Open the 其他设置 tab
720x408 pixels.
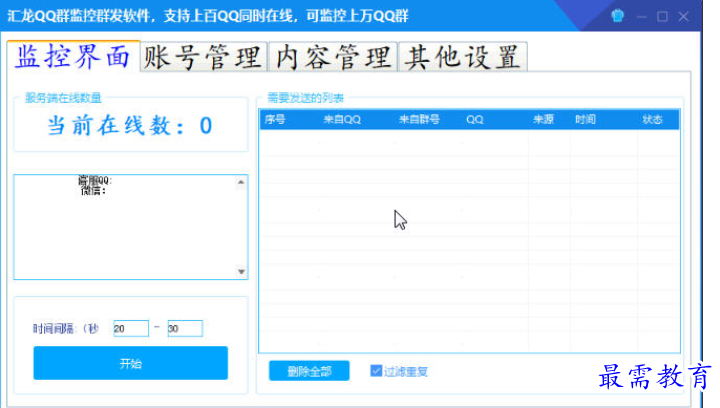point(463,57)
